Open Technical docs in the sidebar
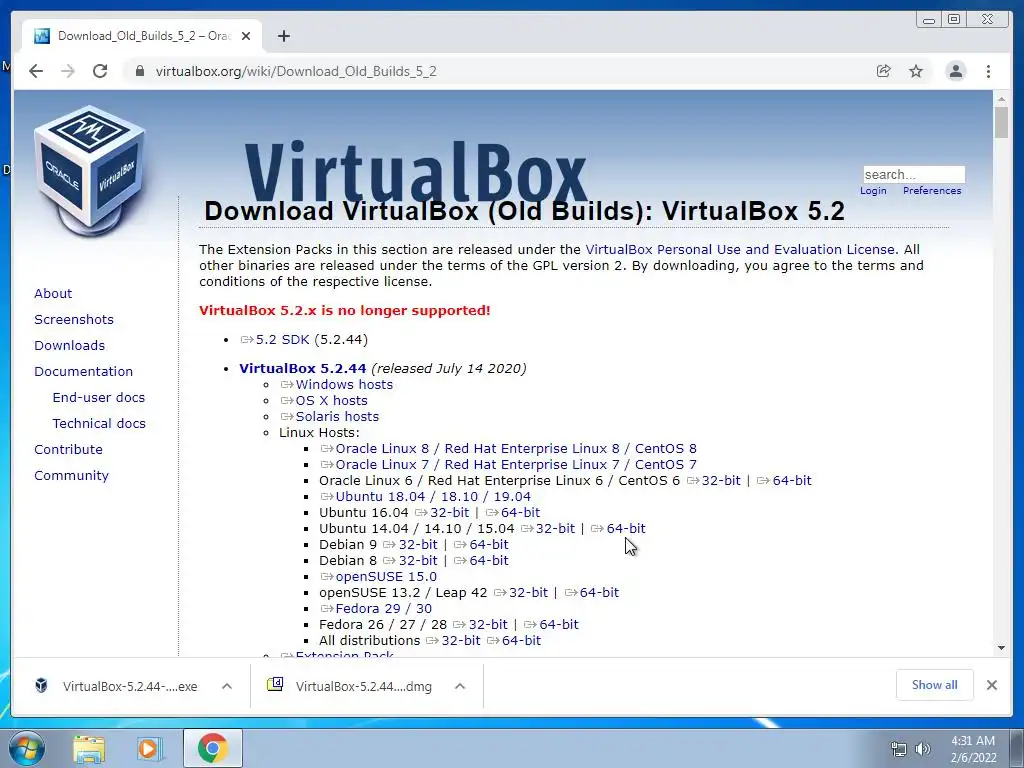This screenshot has width=1024, height=768. click(x=99, y=424)
